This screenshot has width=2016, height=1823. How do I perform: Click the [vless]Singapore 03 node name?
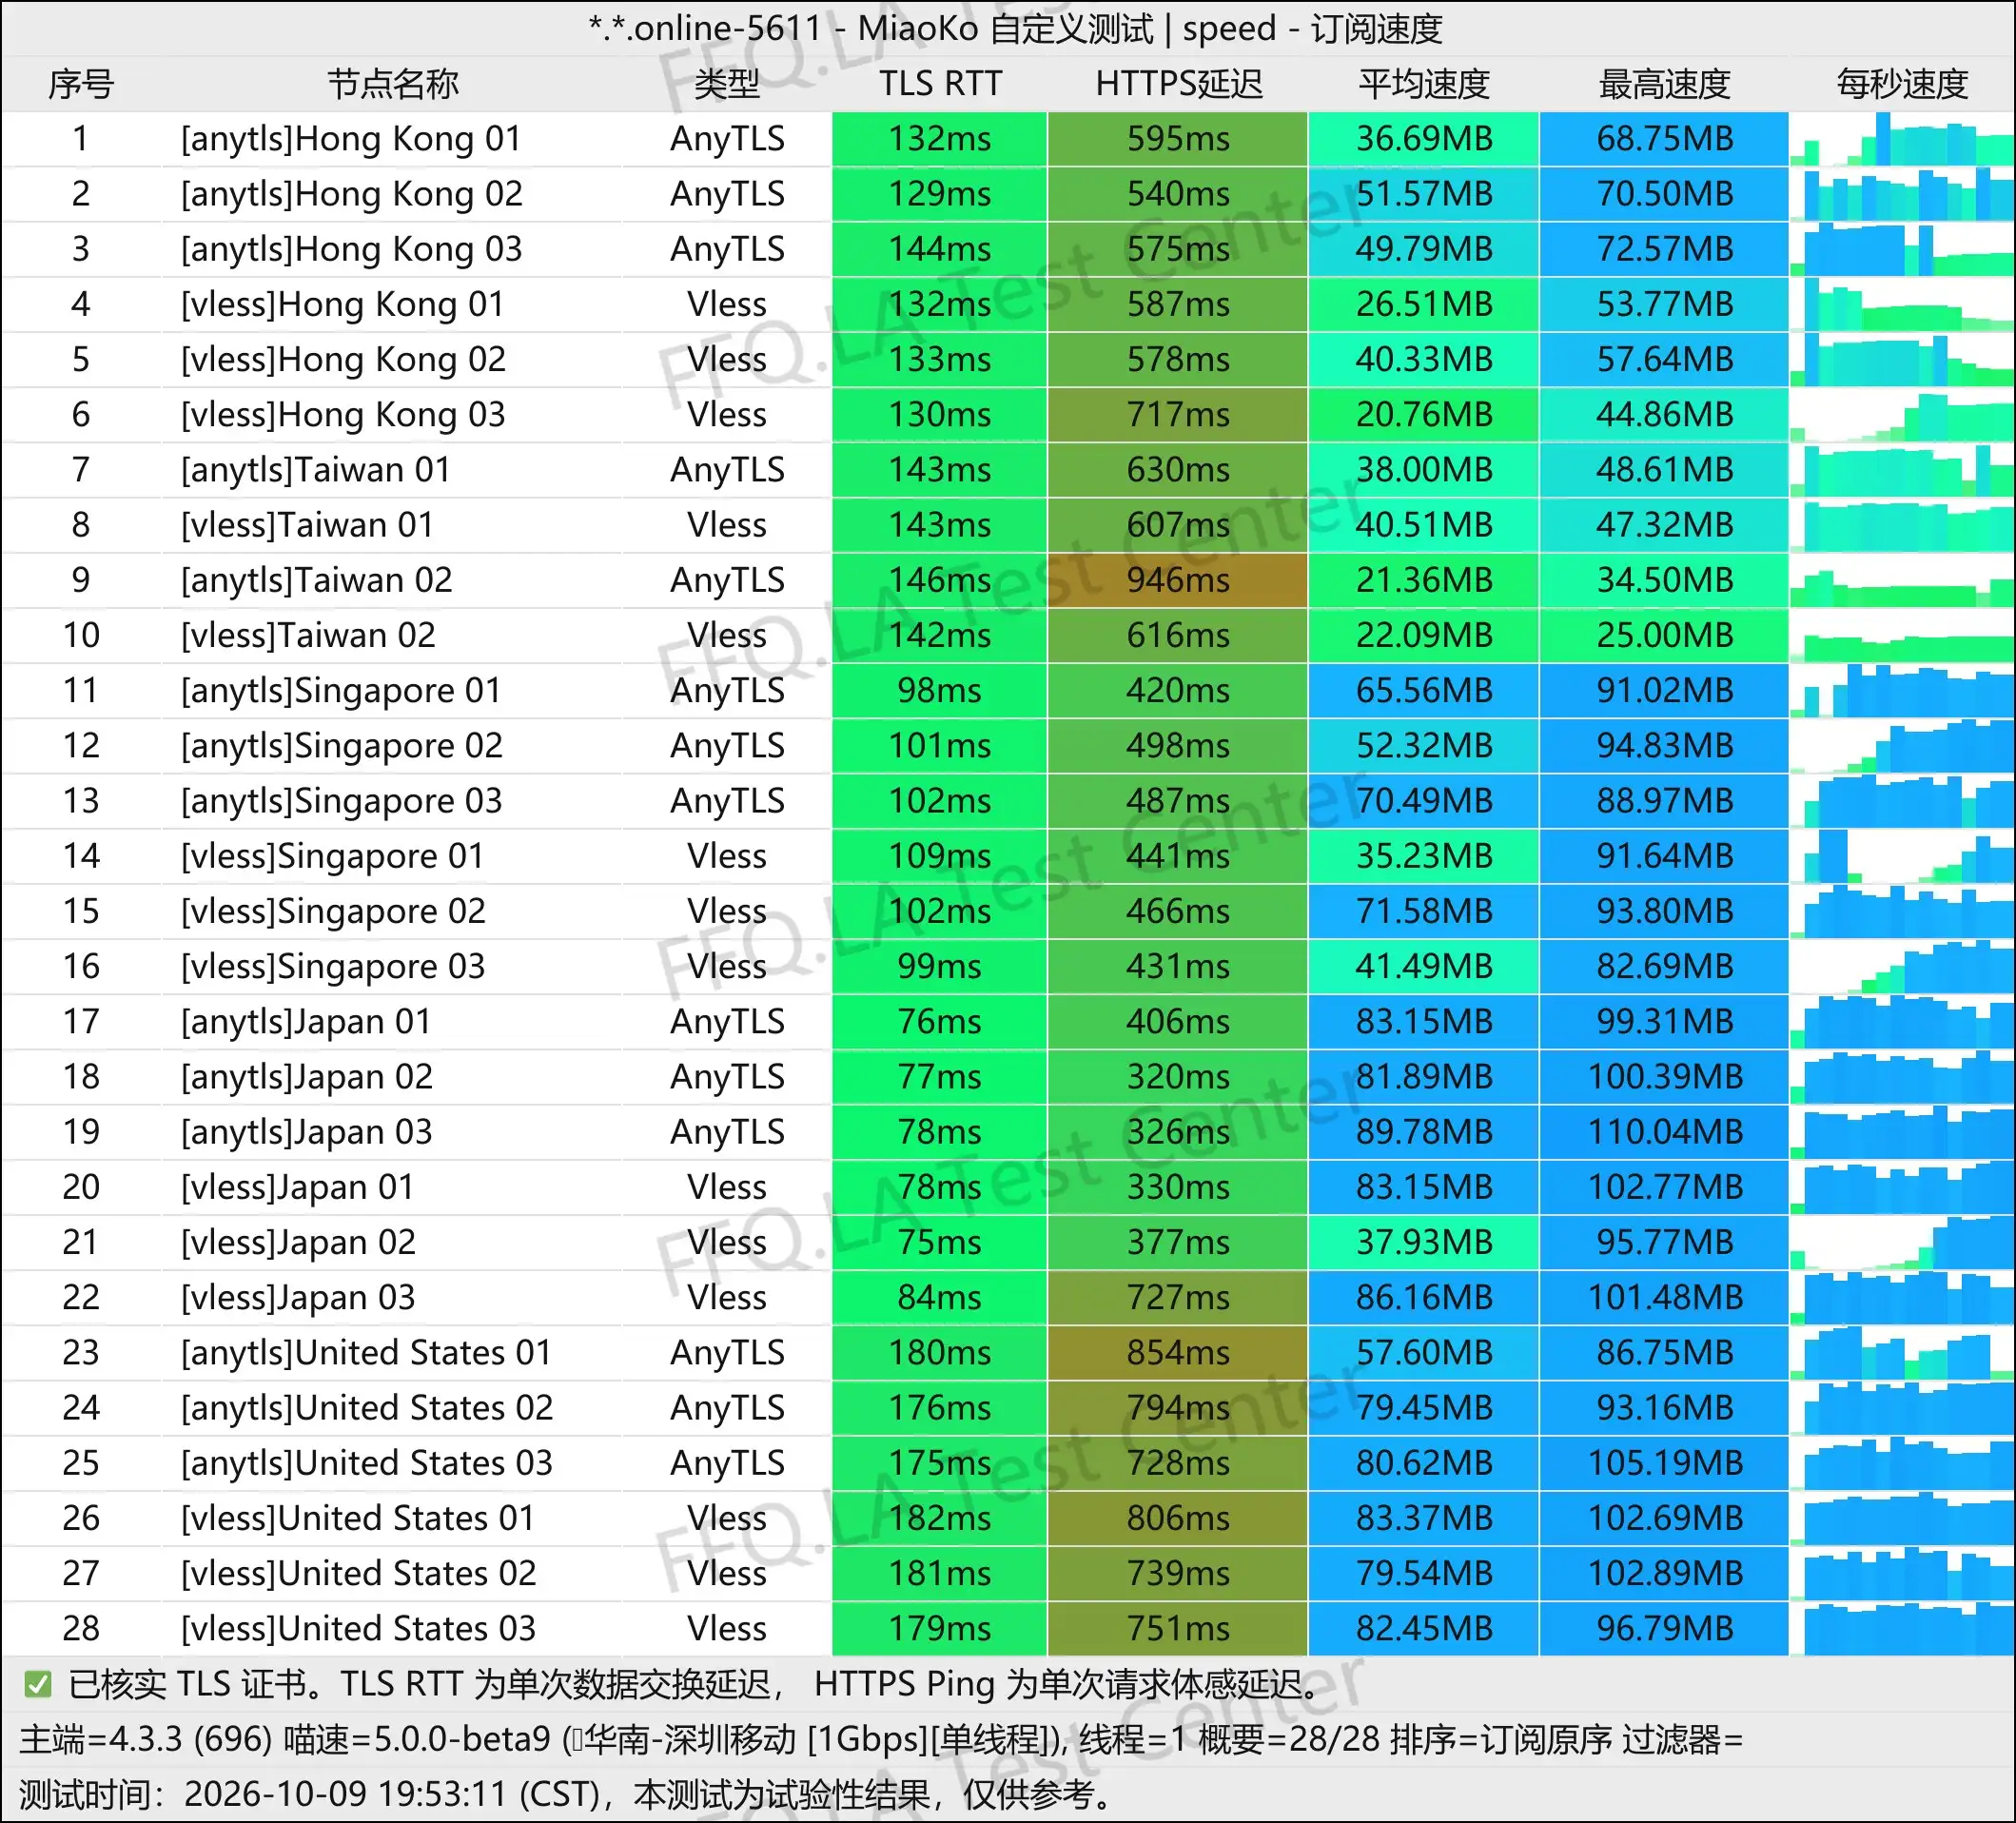click(x=332, y=966)
